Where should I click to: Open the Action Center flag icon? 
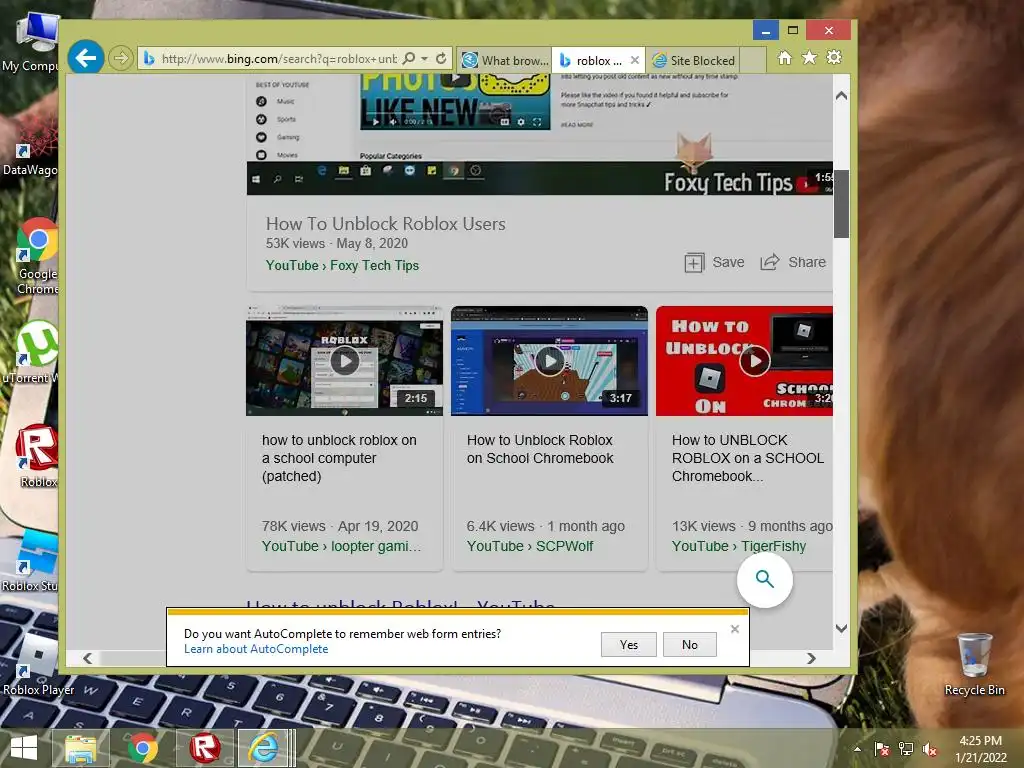click(x=882, y=749)
